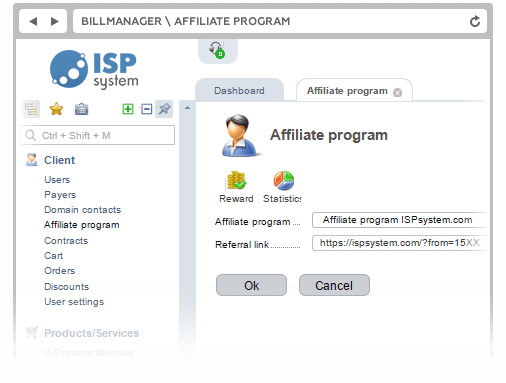
Task: Click the ISPsystem logo
Action: click(x=94, y=70)
